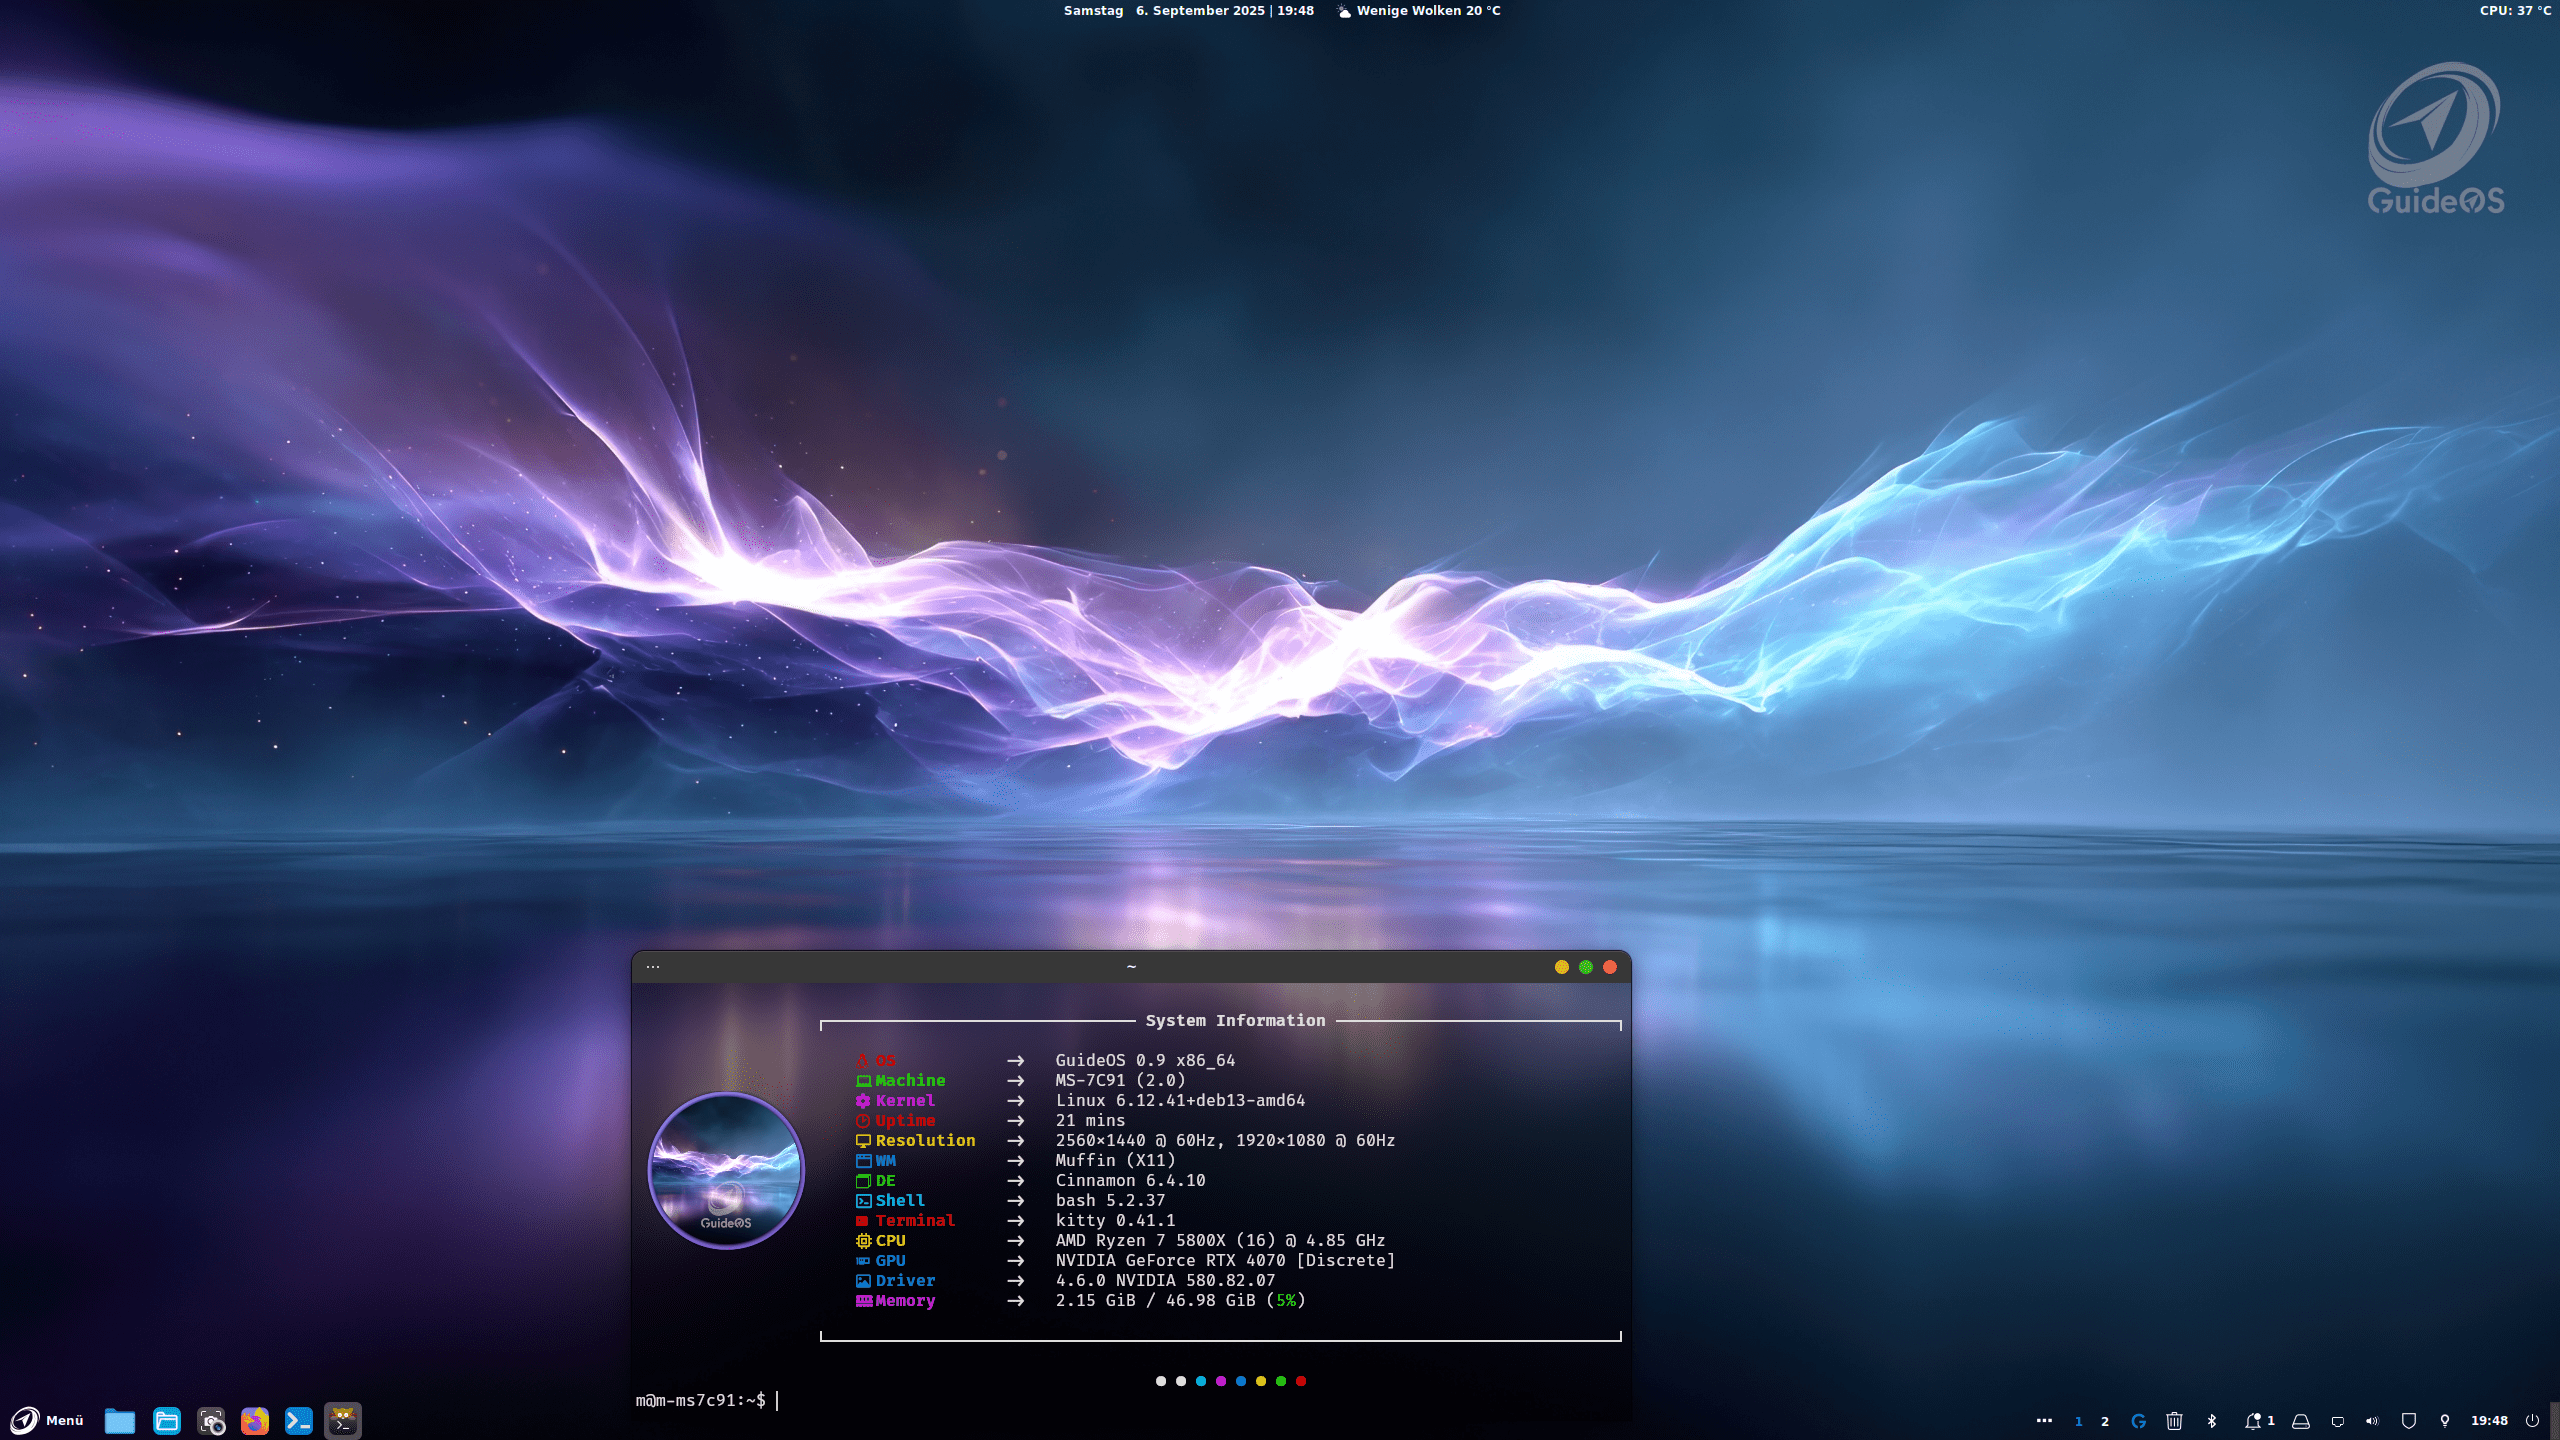The height and width of the screenshot is (1440, 2560).
Task: Switch to workspace 2
Action: pyautogui.click(x=2105, y=1421)
